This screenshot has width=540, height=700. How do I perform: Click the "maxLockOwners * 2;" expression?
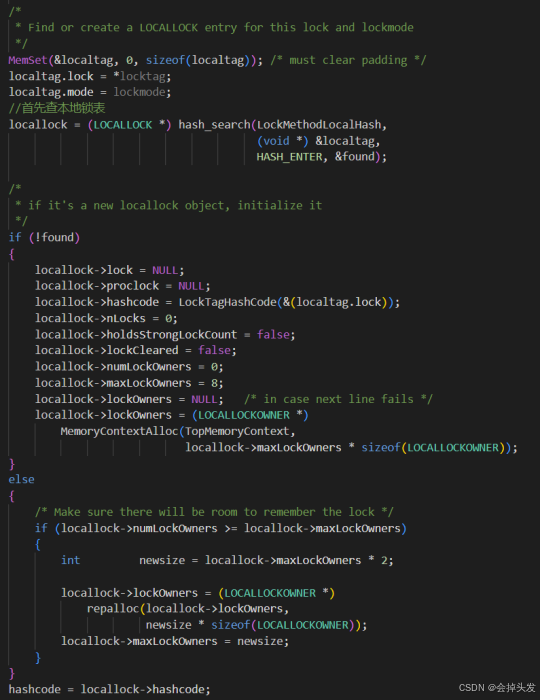tap(335, 560)
